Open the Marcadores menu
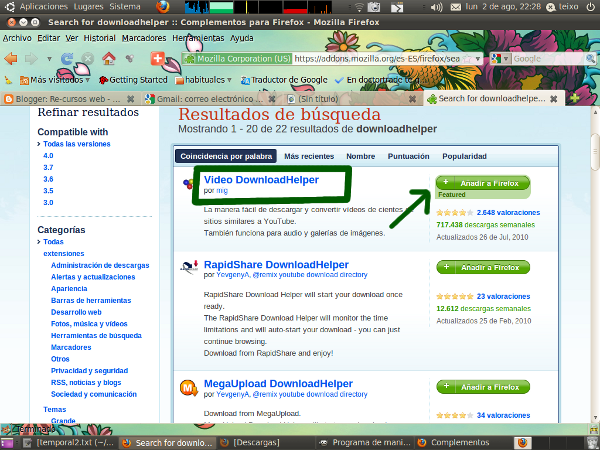The width and height of the screenshot is (600, 450). click(144, 38)
